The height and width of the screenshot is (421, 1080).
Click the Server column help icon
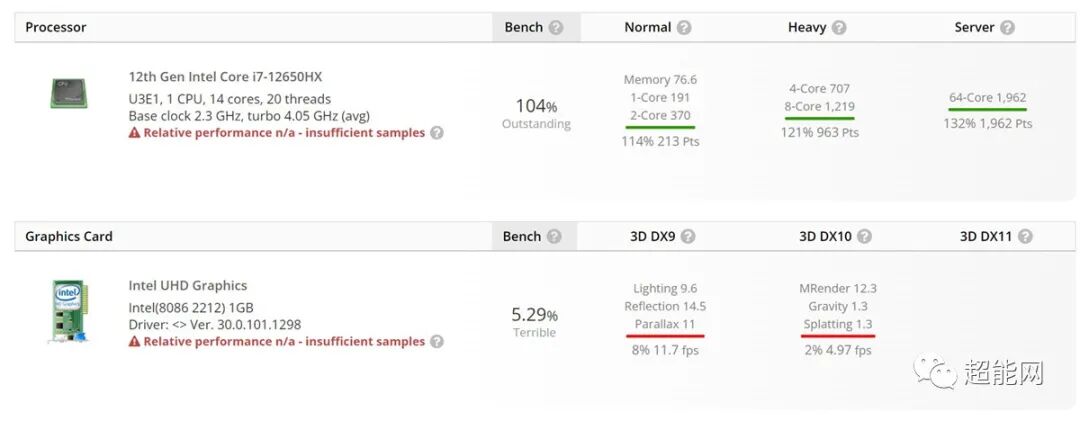(x=1007, y=28)
